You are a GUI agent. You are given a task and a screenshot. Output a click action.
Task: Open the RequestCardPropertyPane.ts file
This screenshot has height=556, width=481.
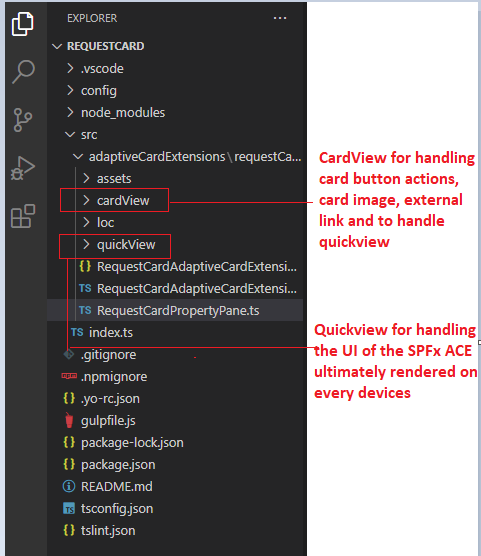(178, 311)
